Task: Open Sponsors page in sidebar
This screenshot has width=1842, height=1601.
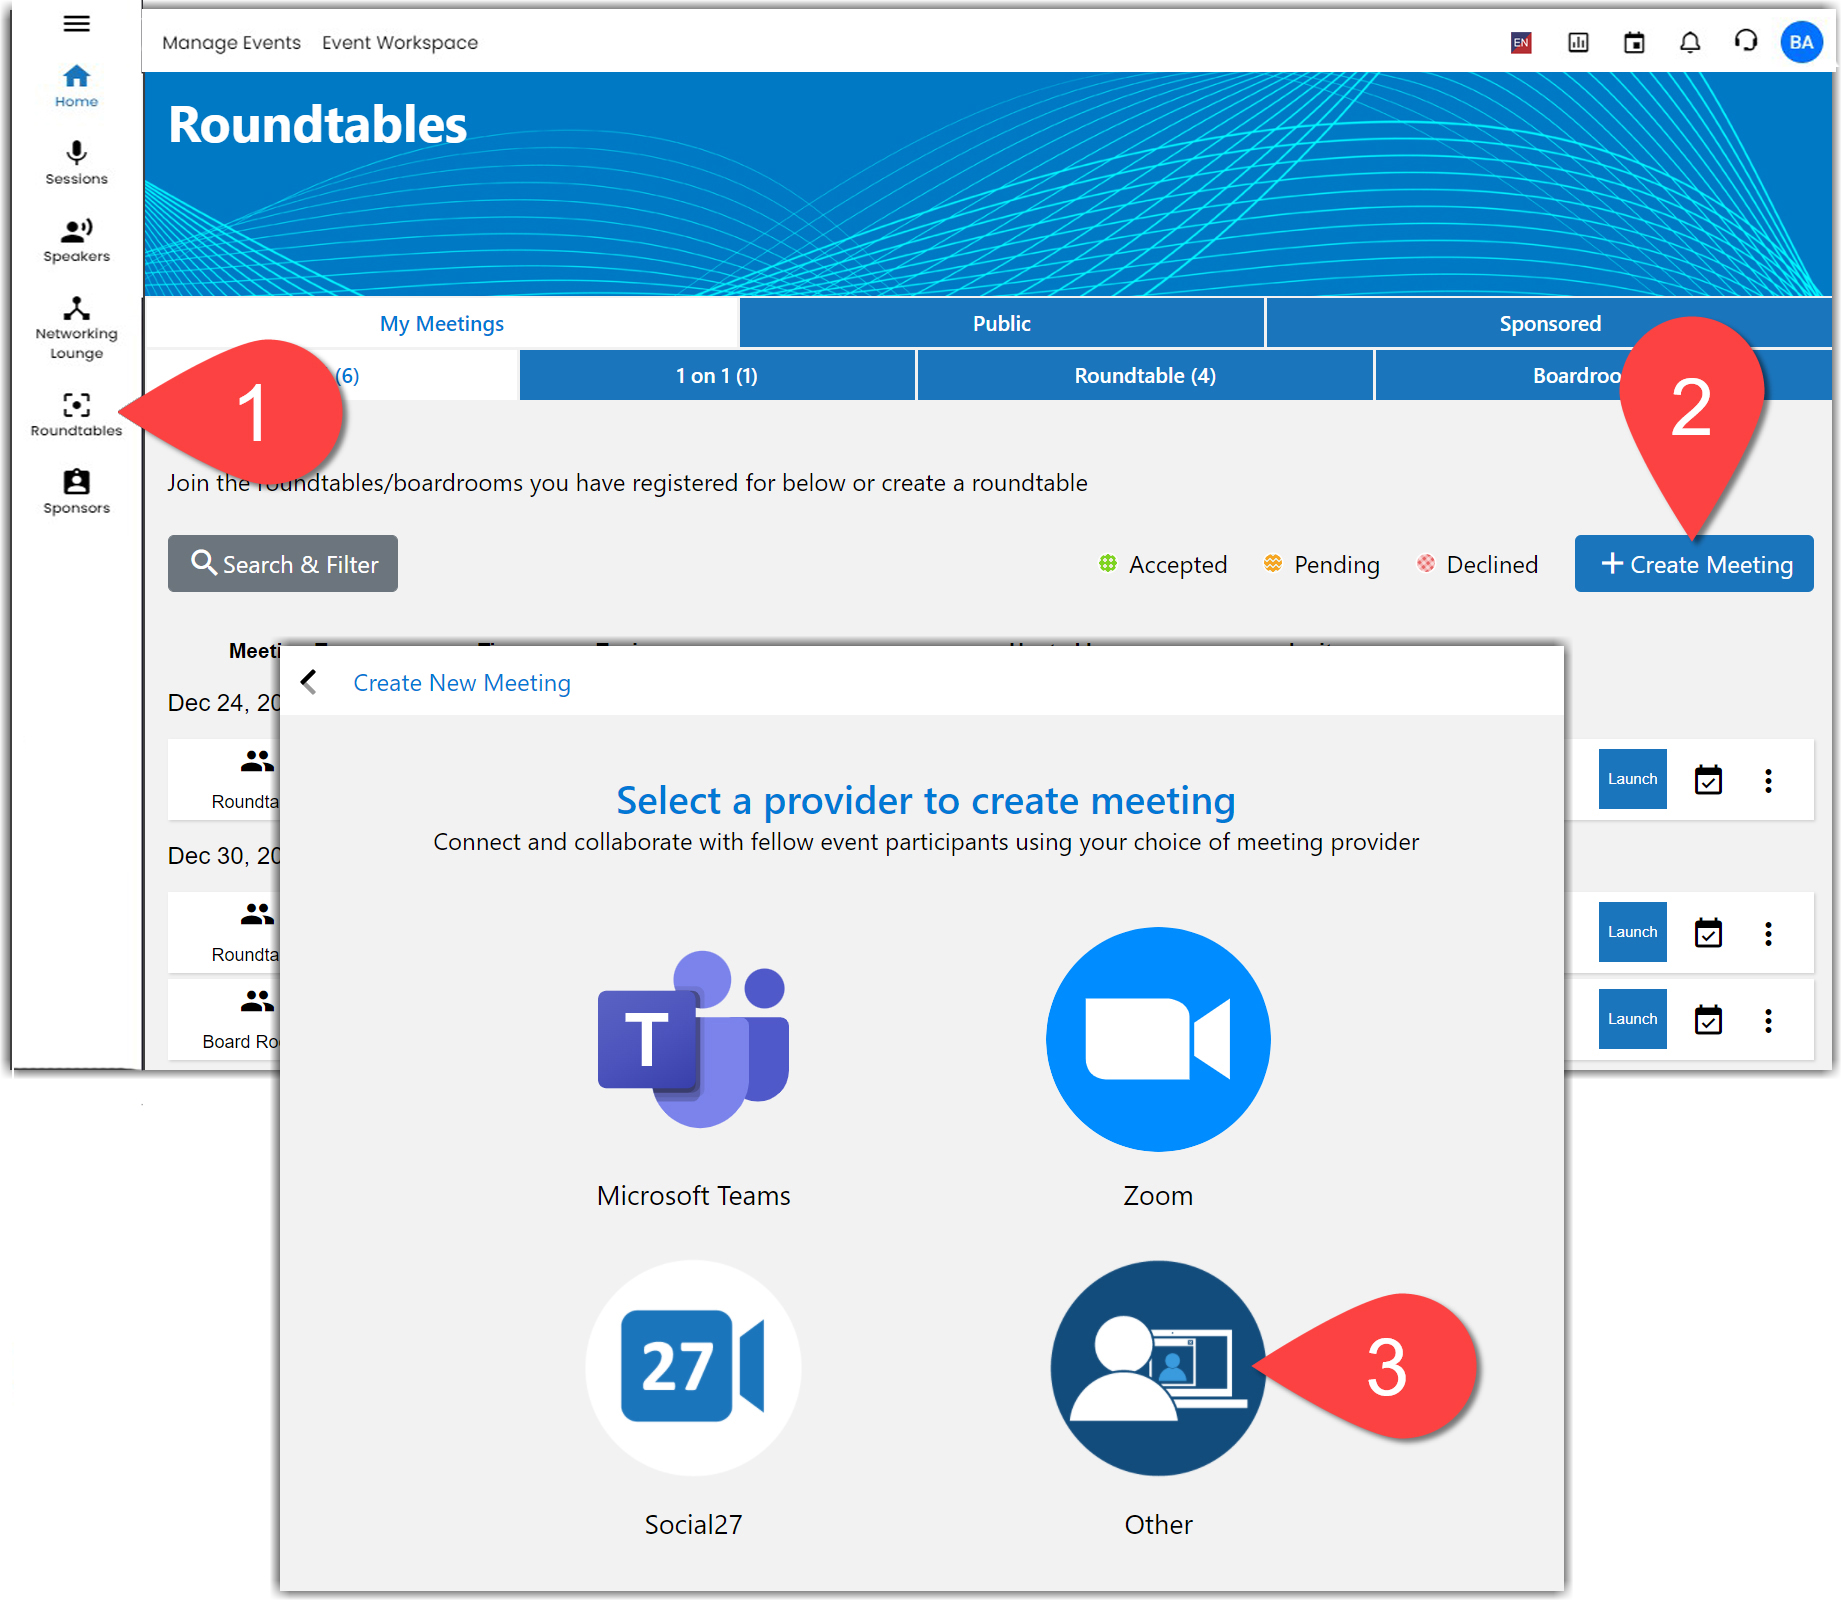Action: [76, 491]
